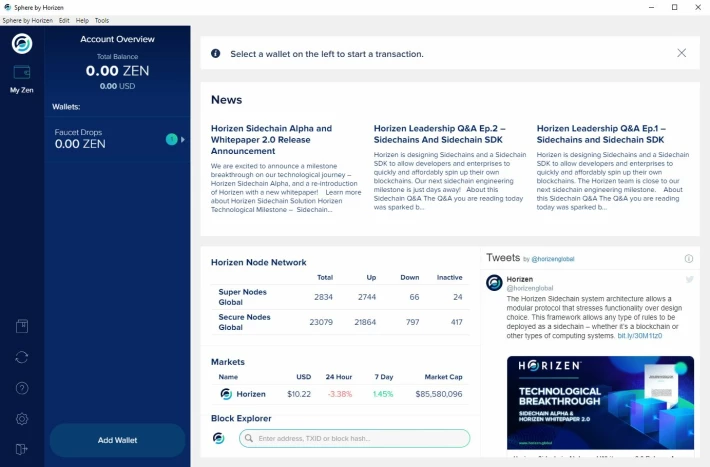Dismiss the select-a-wallet notification banner
Image resolution: width=710 pixels, height=467 pixels.
click(x=681, y=53)
